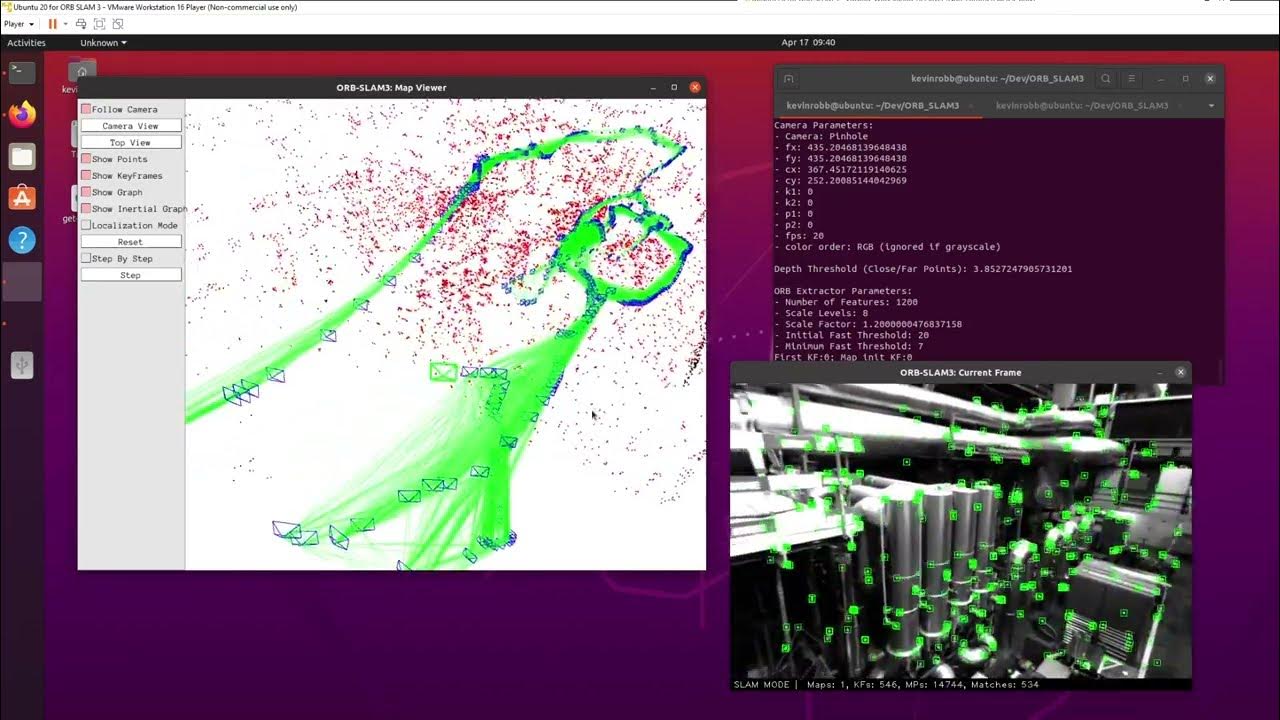
Task: Click the Home folder icon on the desktop
Action: click(x=82, y=72)
